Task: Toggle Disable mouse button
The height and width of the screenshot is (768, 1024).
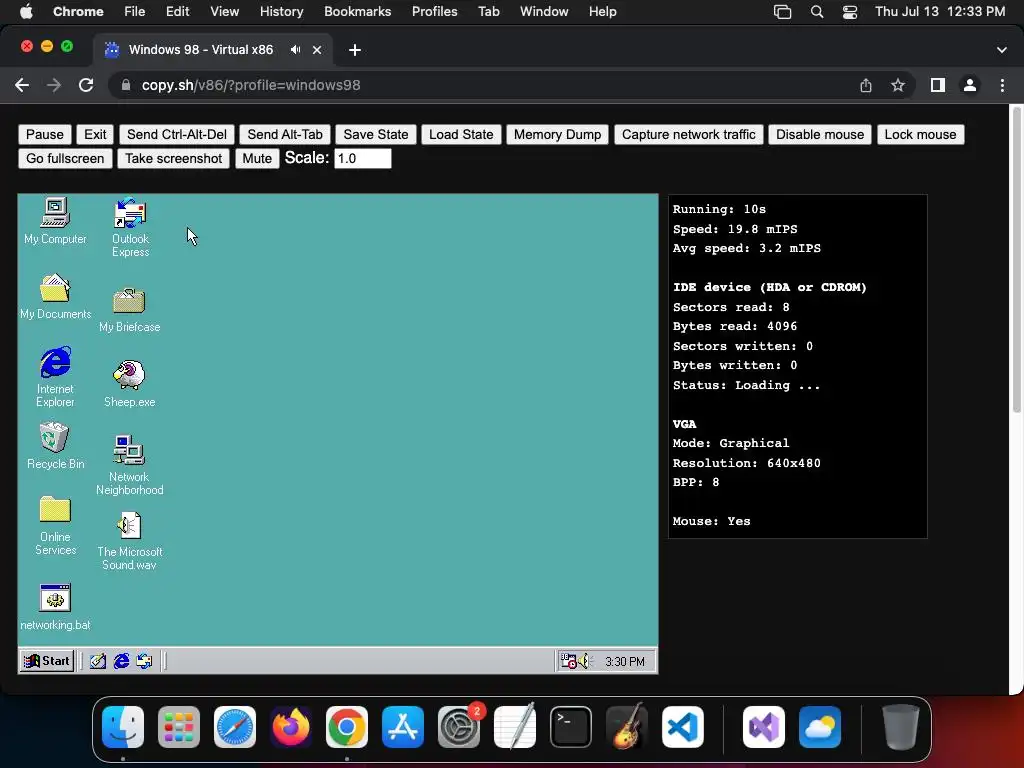Action: click(820, 135)
